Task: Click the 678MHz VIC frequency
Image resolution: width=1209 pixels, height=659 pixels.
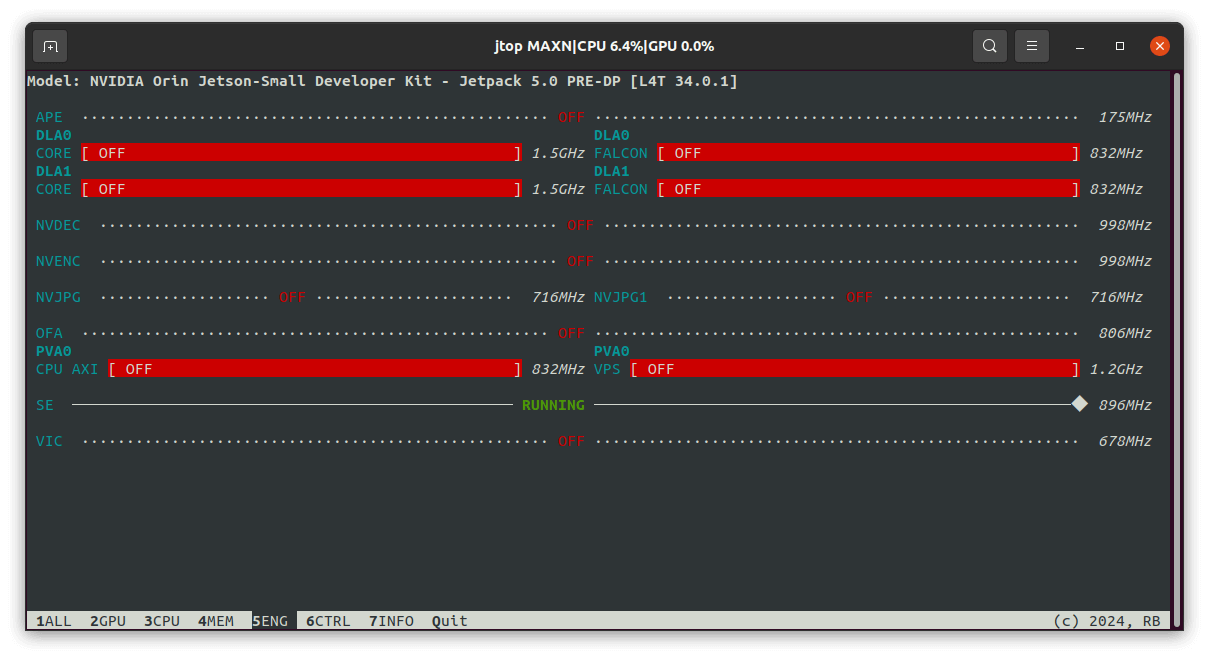Action: tap(1125, 441)
